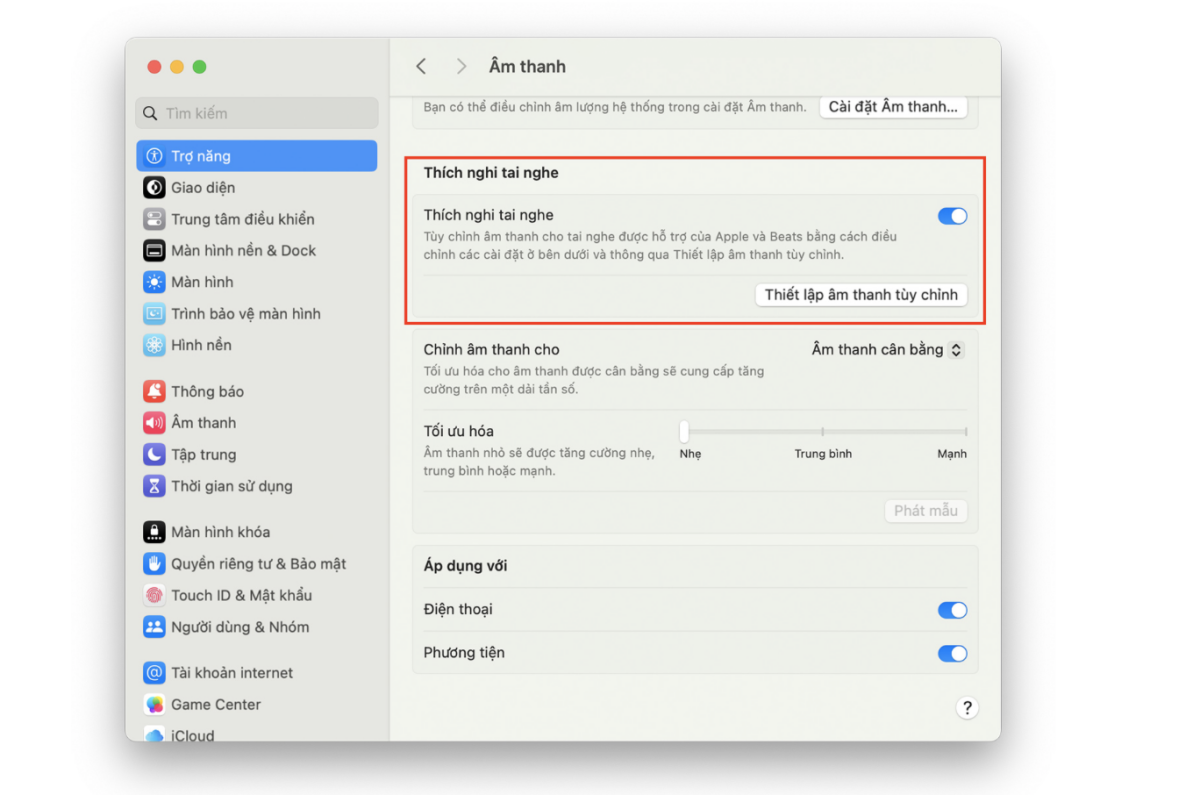The width and height of the screenshot is (1200, 795).
Task: Disable the Điện thoại switch
Action: pyautogui.click(x=952, y=610)
